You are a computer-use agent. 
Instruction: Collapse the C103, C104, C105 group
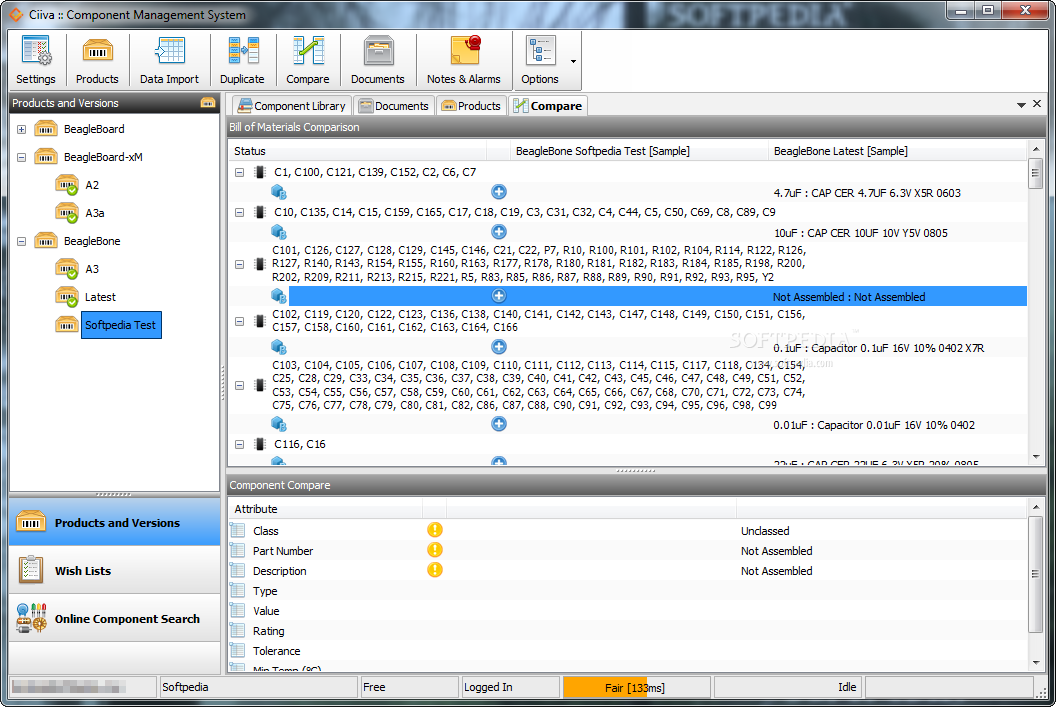tap(239, 386)
